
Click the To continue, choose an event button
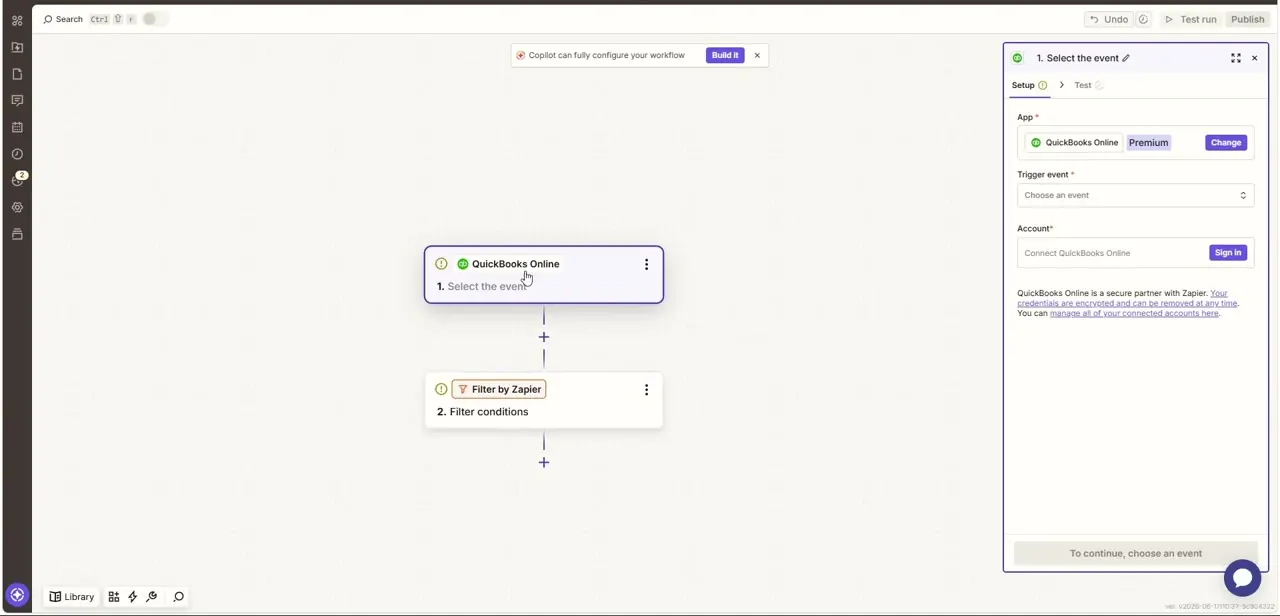1136,553
